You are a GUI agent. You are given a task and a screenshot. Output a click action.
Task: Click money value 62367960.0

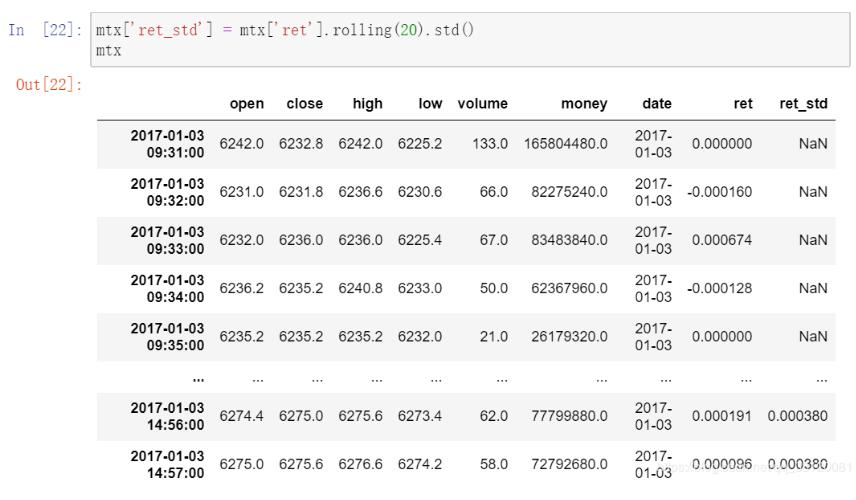tap(569, 288)
